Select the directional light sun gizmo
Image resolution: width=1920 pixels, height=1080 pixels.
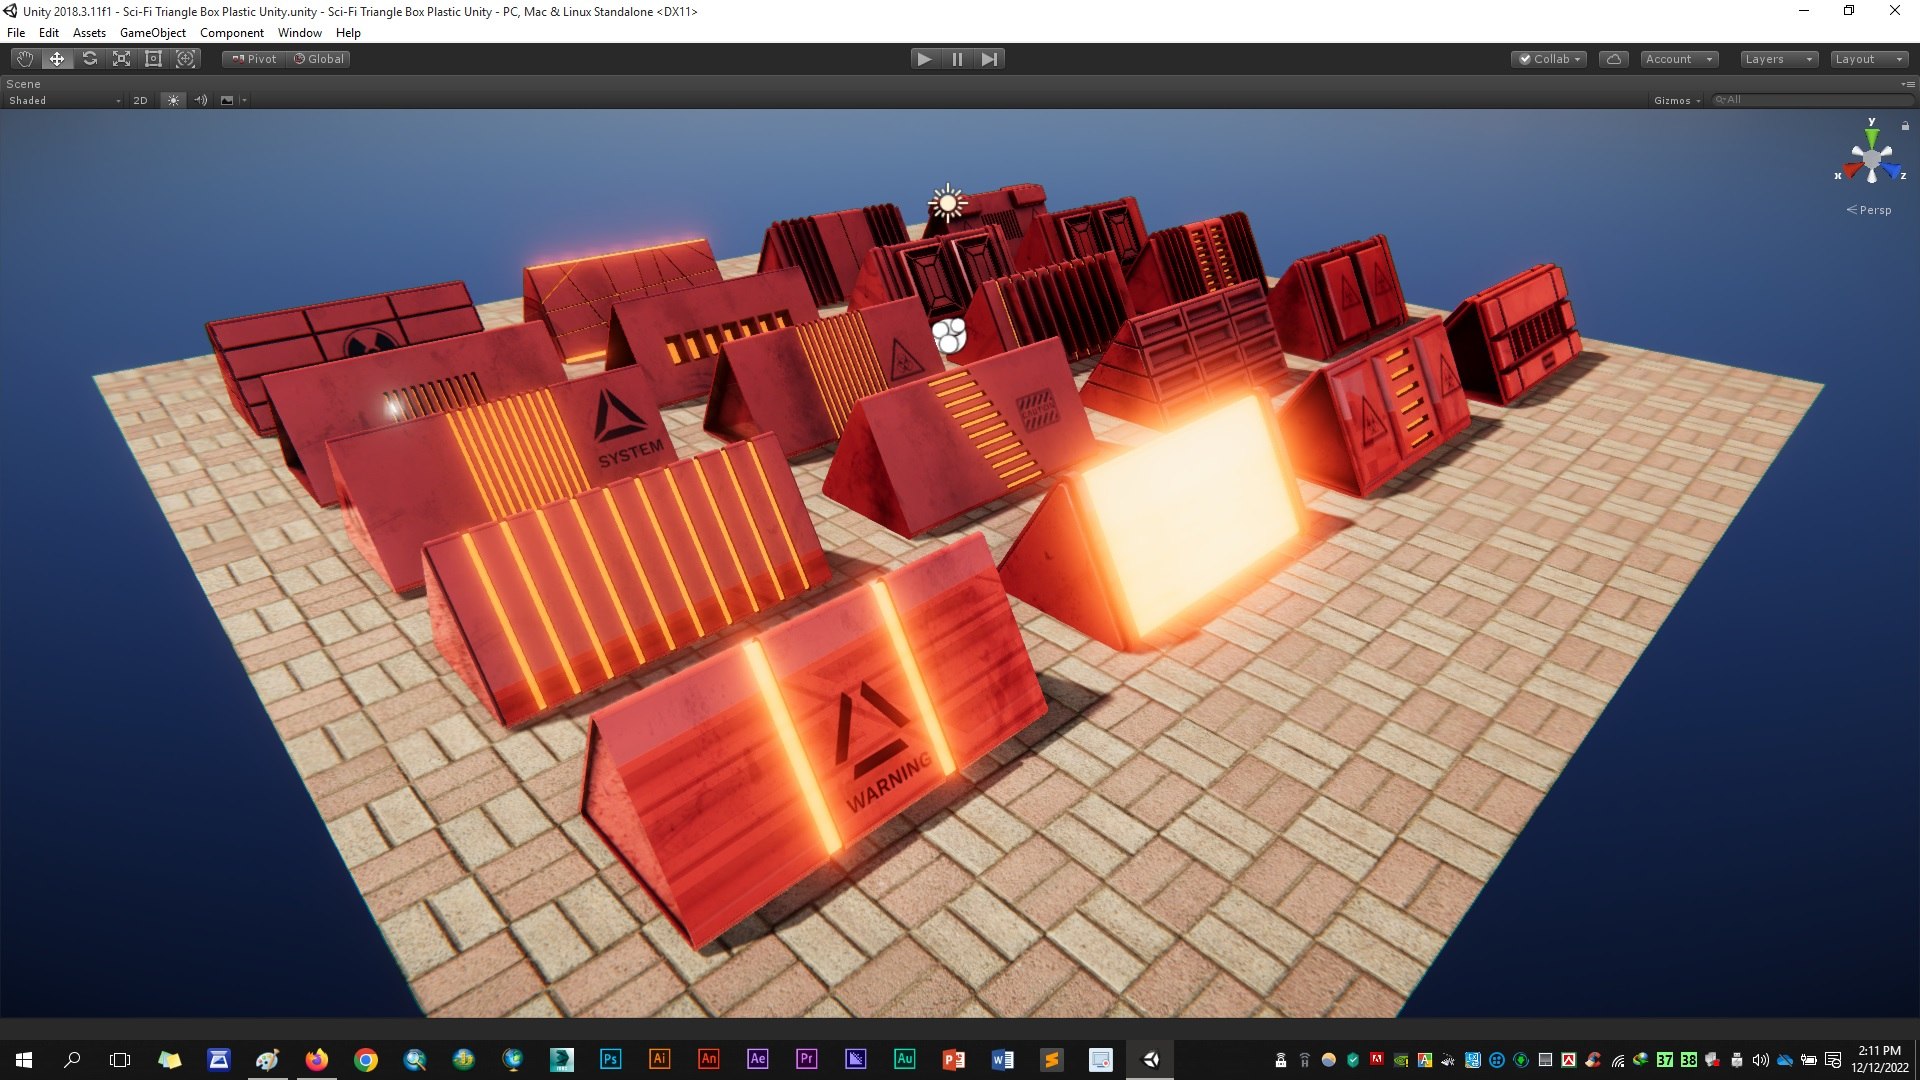[947, 203]
